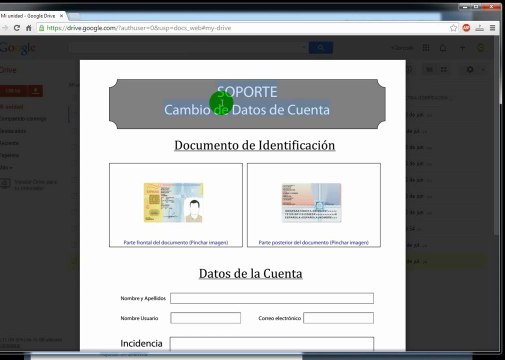505x360 pixels.
Task: Open the search options dropdown arrow
Action: [x=304, y=48]
